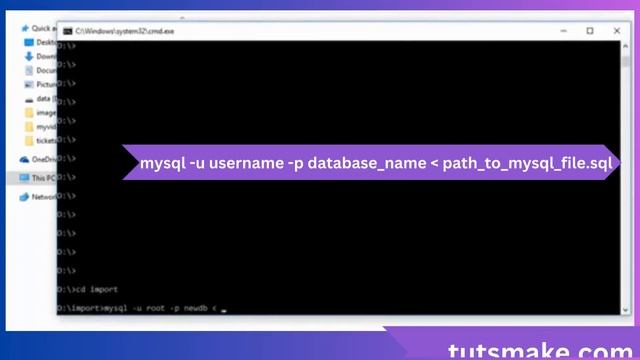Click the cmd.exe window title text
The image size is (640, 360).
click(124, 31)
